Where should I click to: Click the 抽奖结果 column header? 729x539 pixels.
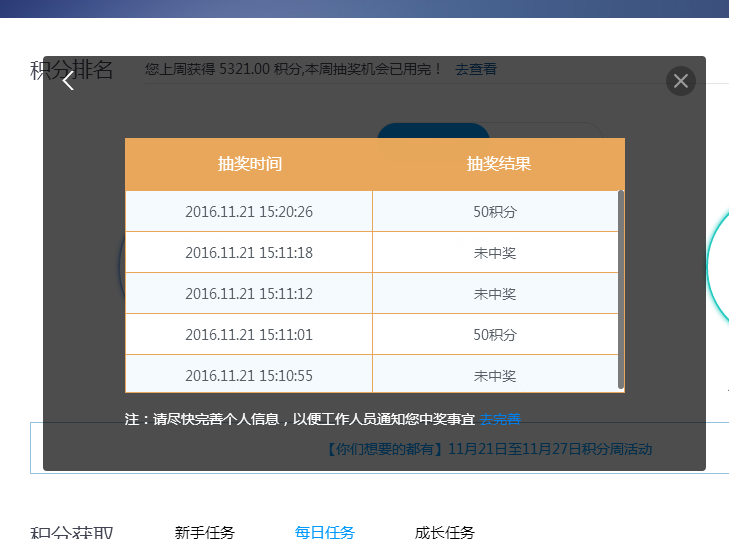tap(498, 164)
